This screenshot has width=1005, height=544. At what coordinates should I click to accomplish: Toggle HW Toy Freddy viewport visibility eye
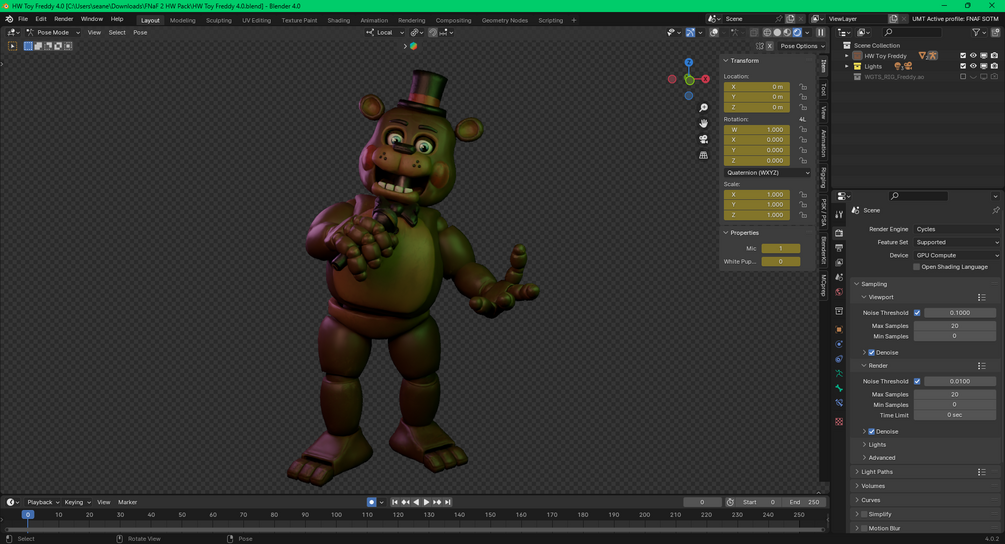(973, 56)
